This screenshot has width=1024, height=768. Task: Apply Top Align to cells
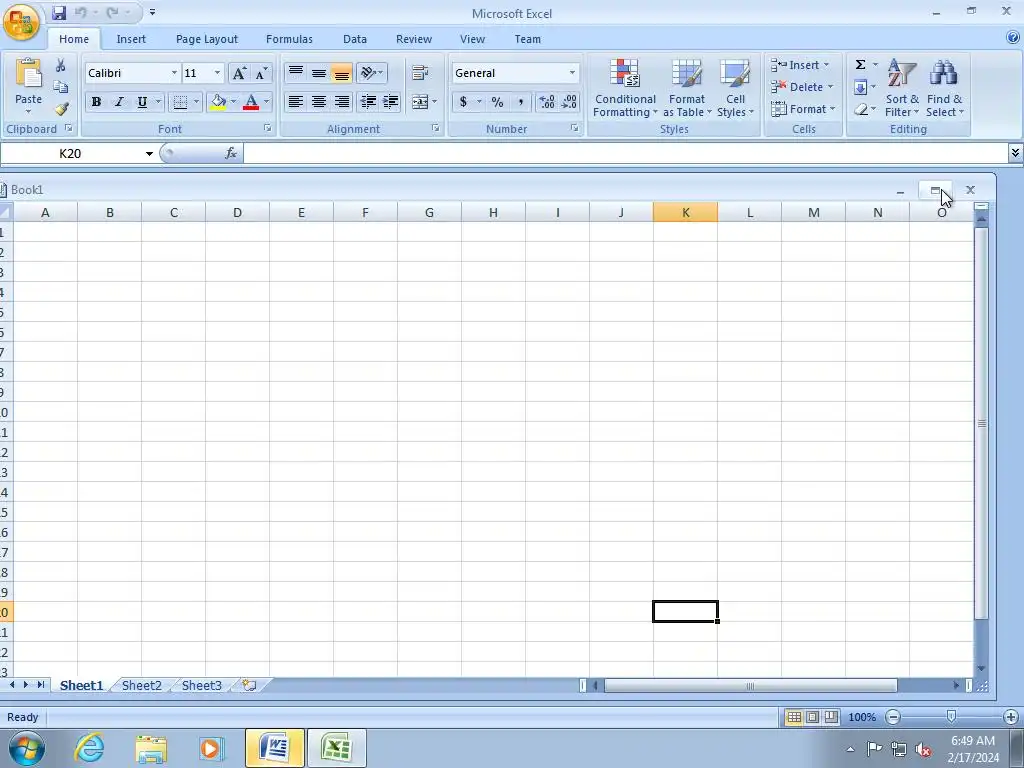pyautogui.click(x=296, y=72)
